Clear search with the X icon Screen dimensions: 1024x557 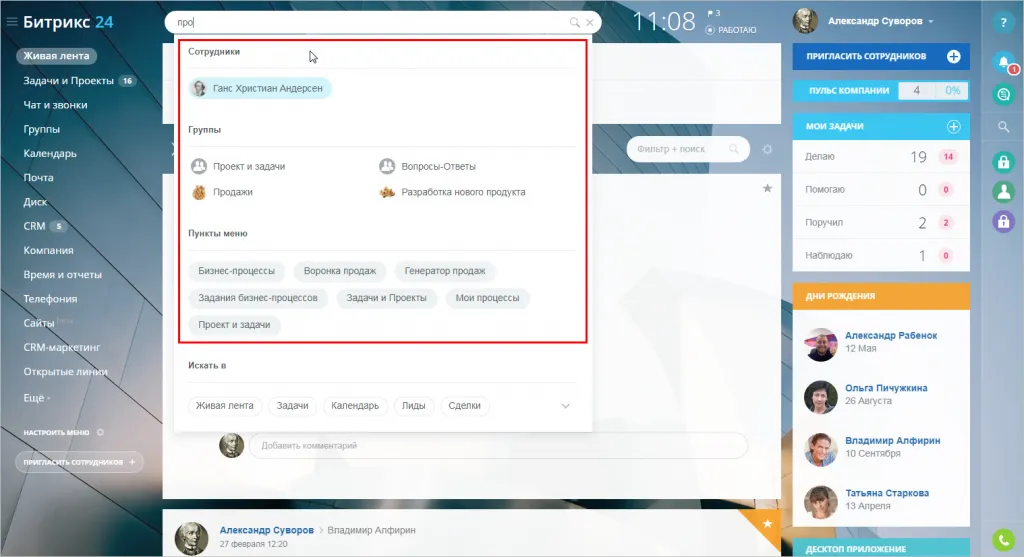[590, 22]
